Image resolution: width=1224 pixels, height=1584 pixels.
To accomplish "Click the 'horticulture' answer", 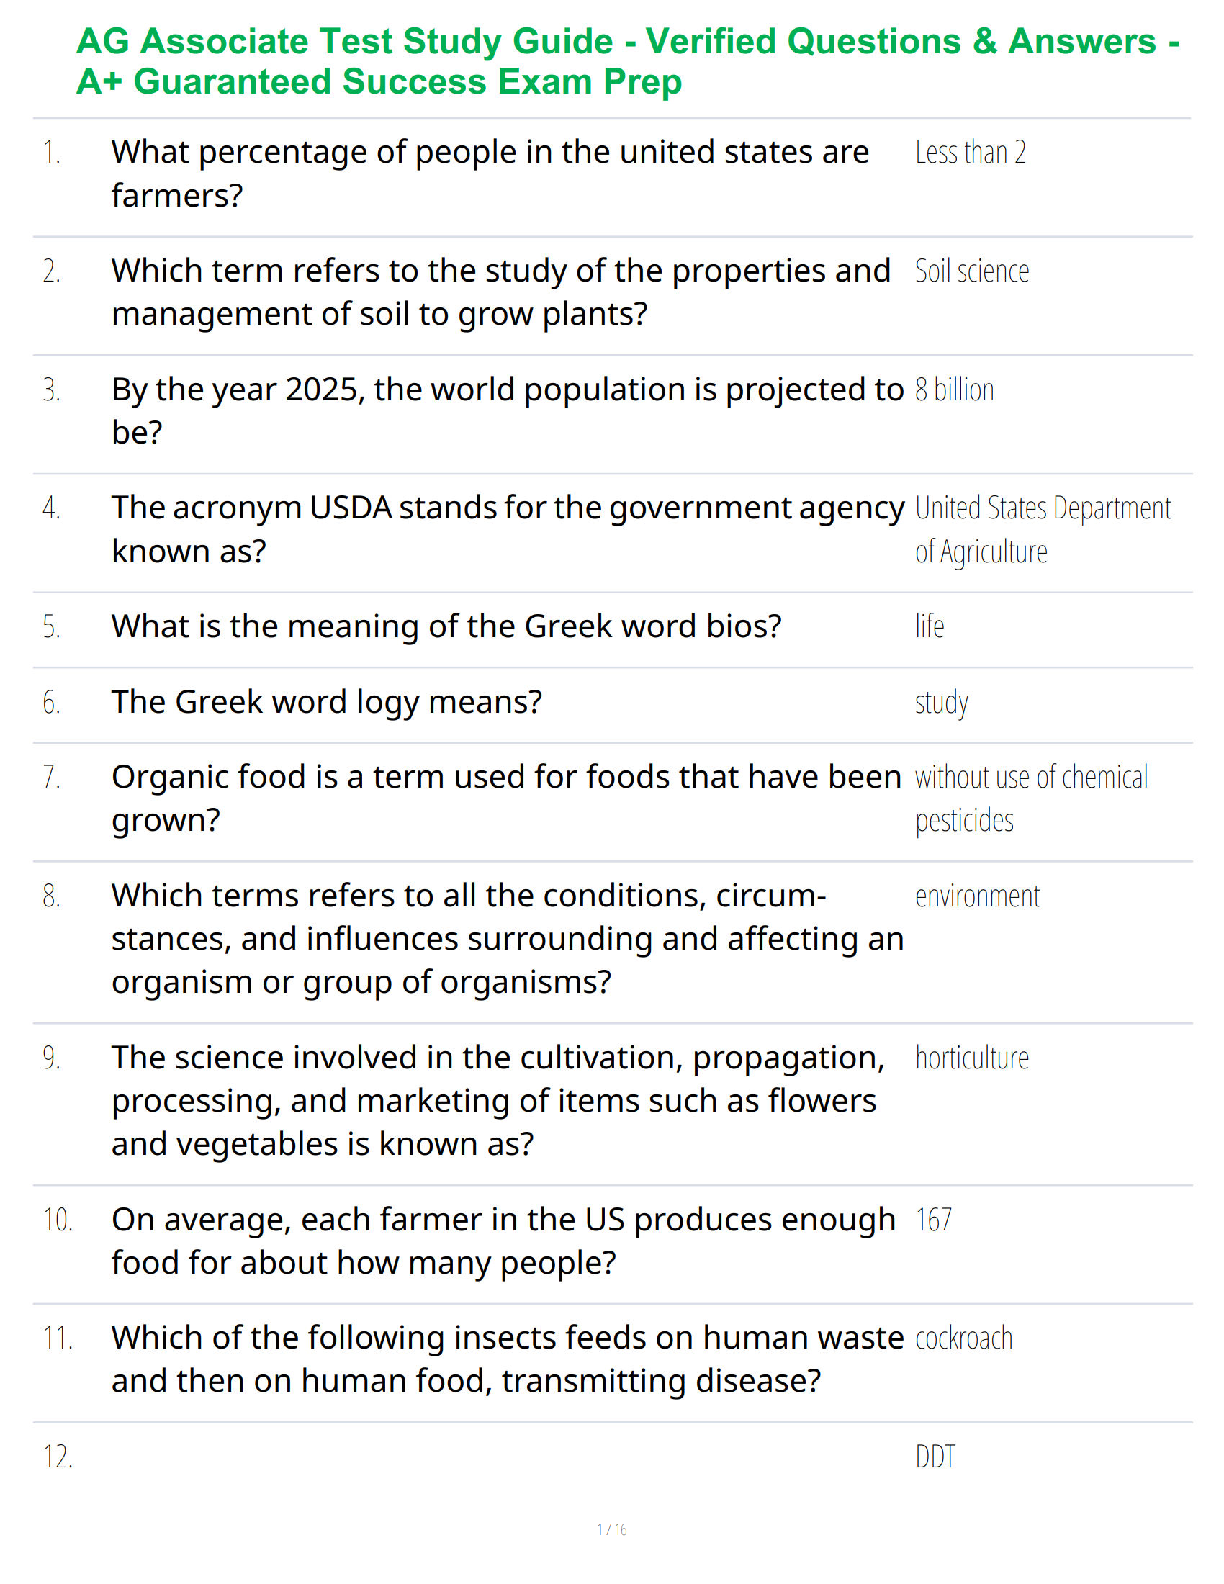I will coord(972,1058).
